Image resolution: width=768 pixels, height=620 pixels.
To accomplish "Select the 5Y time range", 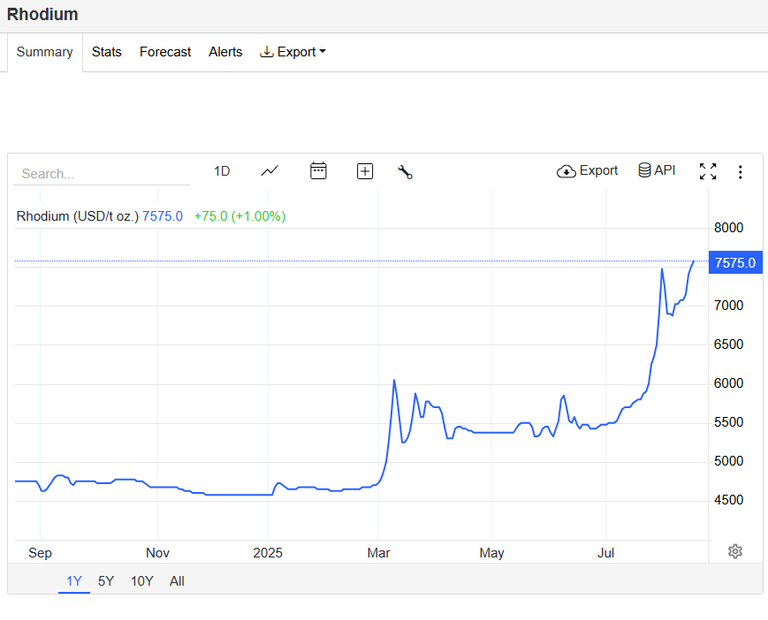I will pos(106,581).
